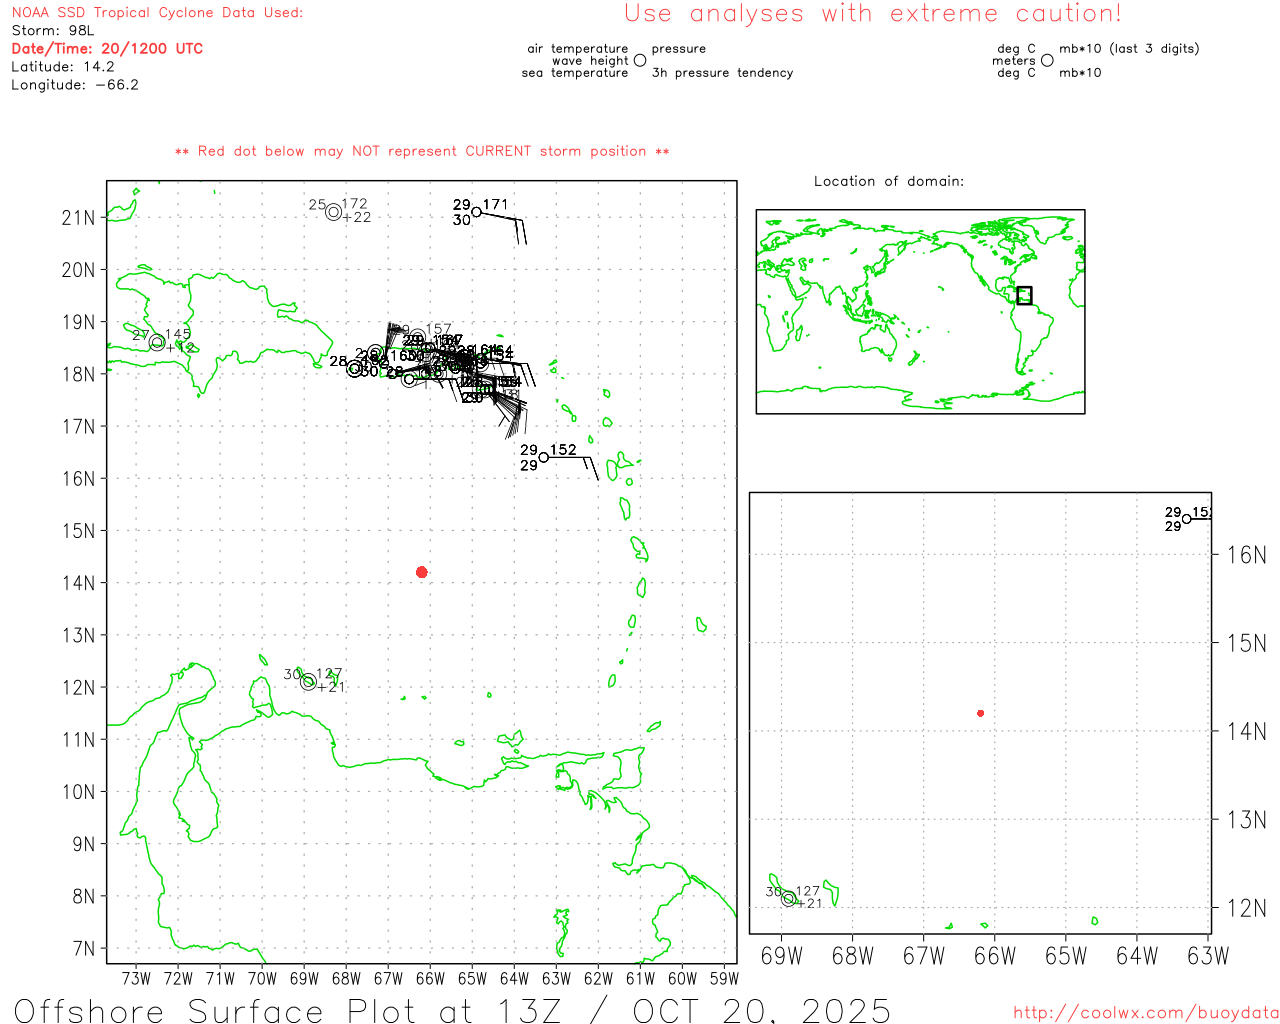Select station marker labeled 145 near Haiti
Screen dimensions: 1280x1024
tap(157, 342)
